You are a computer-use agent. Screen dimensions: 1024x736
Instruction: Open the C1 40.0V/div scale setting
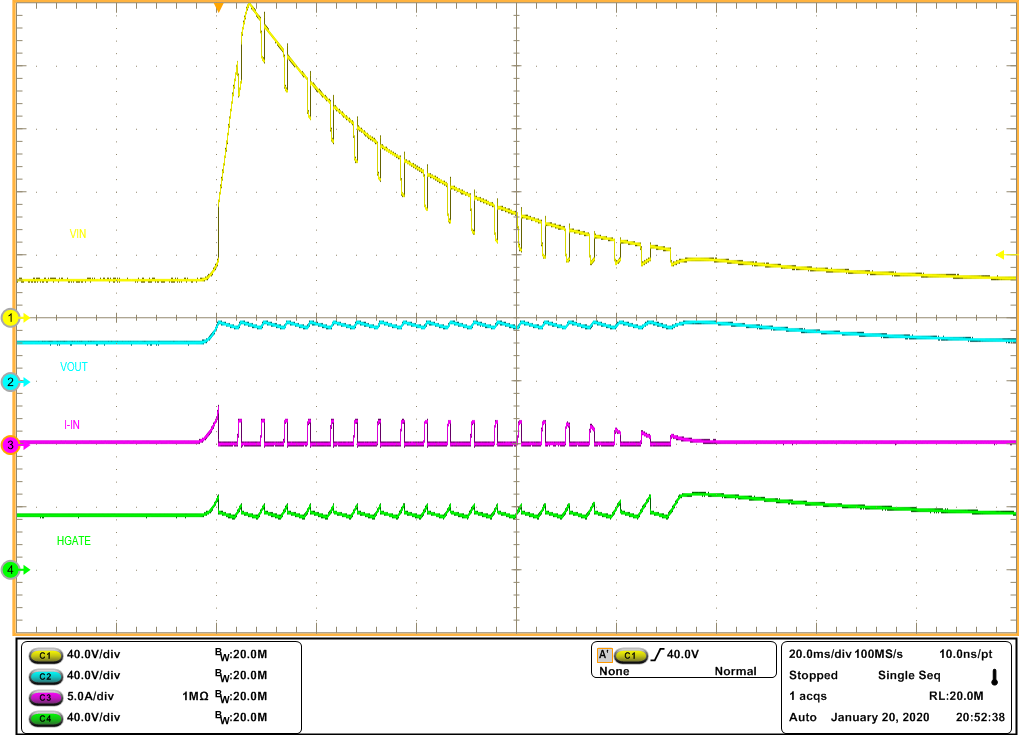[x=95, y=655]
